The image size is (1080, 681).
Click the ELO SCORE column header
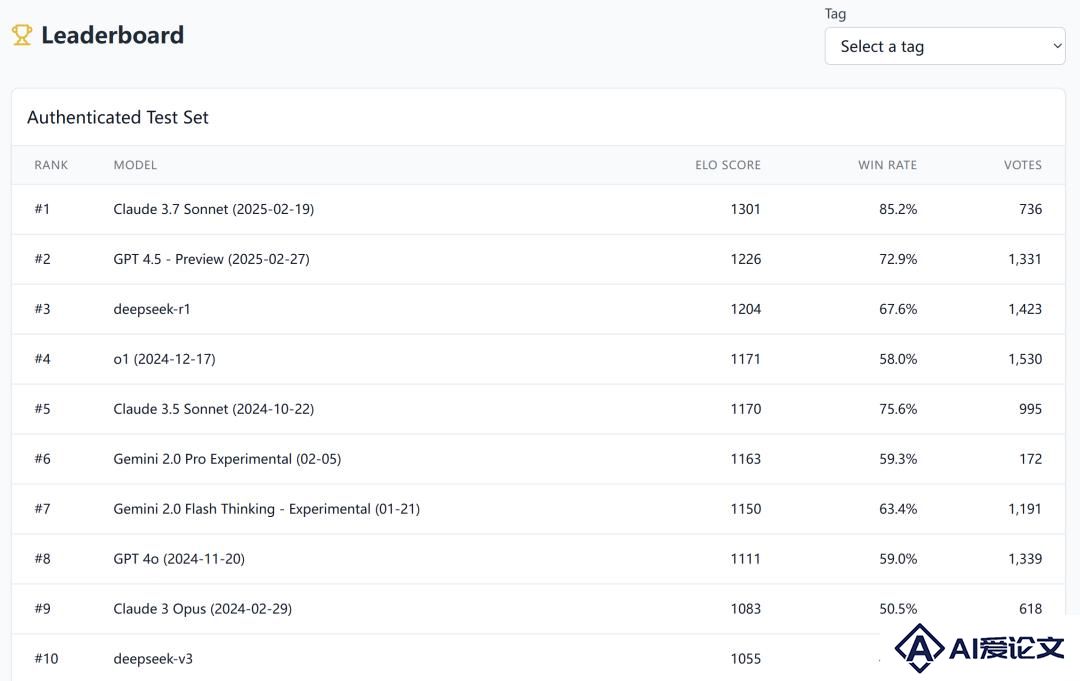pos(727,165)
